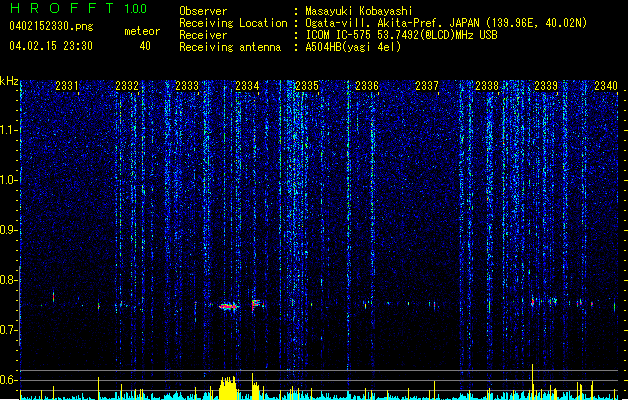The height and width of the screenshot is (400, 629).
Task: Click the strong red meteor echo before 2334
Action: click(229, 307)
